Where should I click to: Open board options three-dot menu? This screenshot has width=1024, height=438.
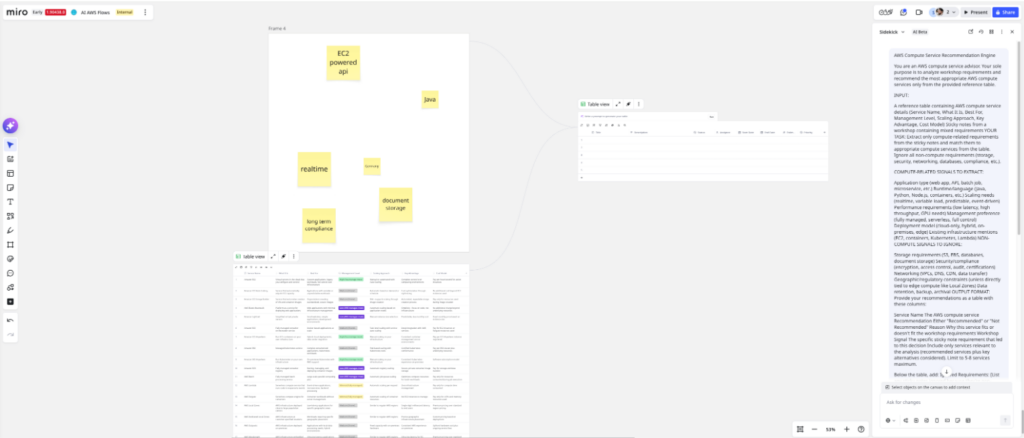(145, 13)
